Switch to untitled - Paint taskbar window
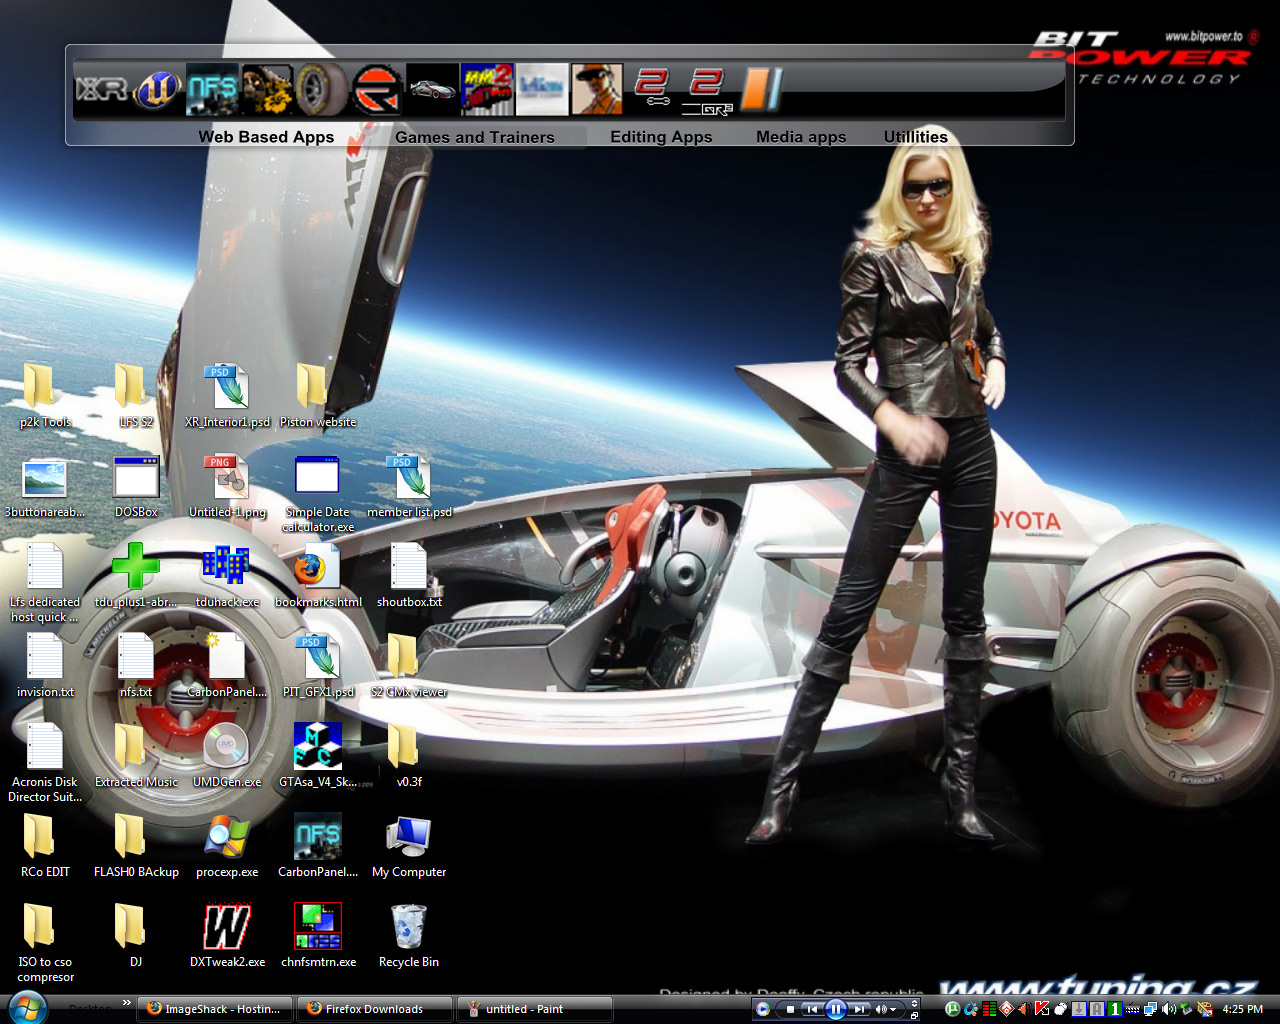The height and width of the screenshot is (1024, 1280). click(534, 1009)
